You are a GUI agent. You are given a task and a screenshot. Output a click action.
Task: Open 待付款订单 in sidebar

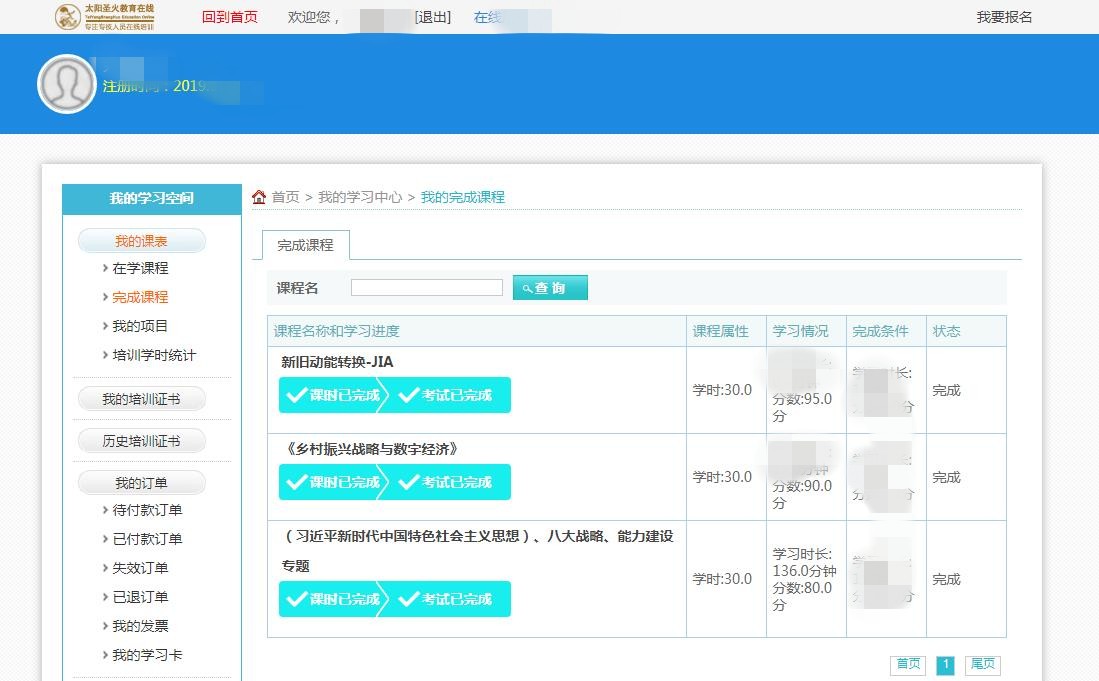(x=147, y=510)
